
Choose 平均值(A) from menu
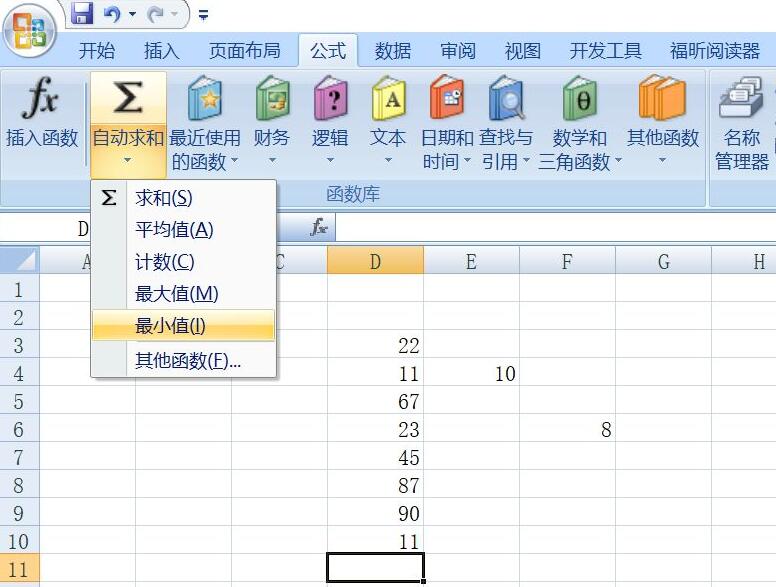pos(184,230)
